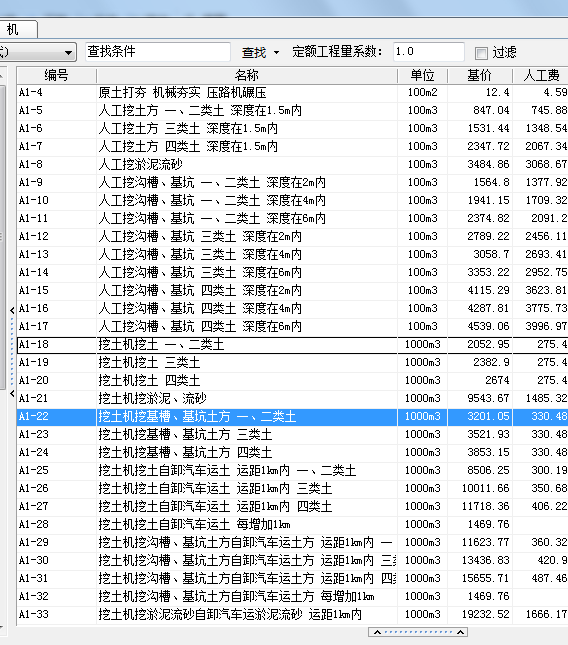Click base price 3353.22 cell
This screenshot has width=568, height=645.
[480, 273]
